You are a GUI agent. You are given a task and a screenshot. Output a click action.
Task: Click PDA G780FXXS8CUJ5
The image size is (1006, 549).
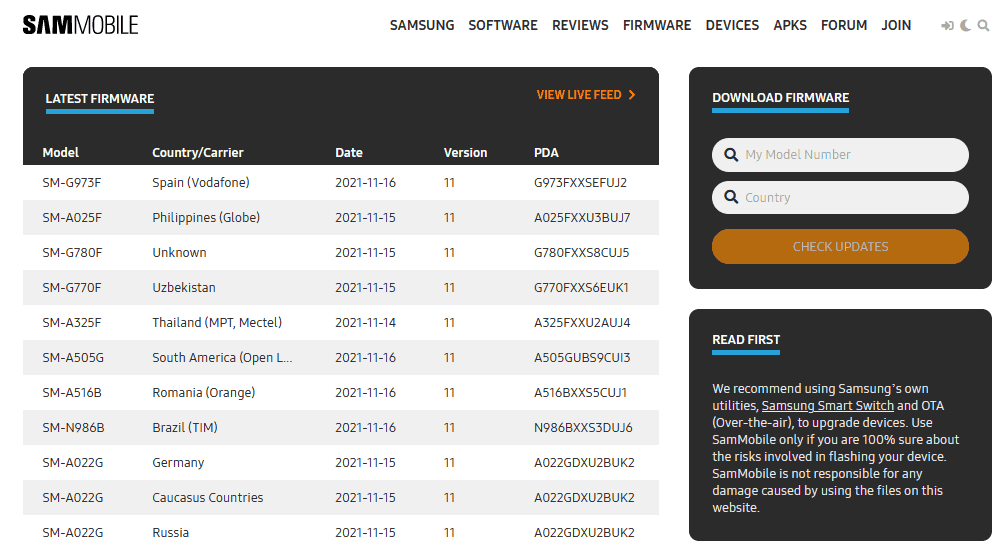pyautogui.click(x=581, y=252)
